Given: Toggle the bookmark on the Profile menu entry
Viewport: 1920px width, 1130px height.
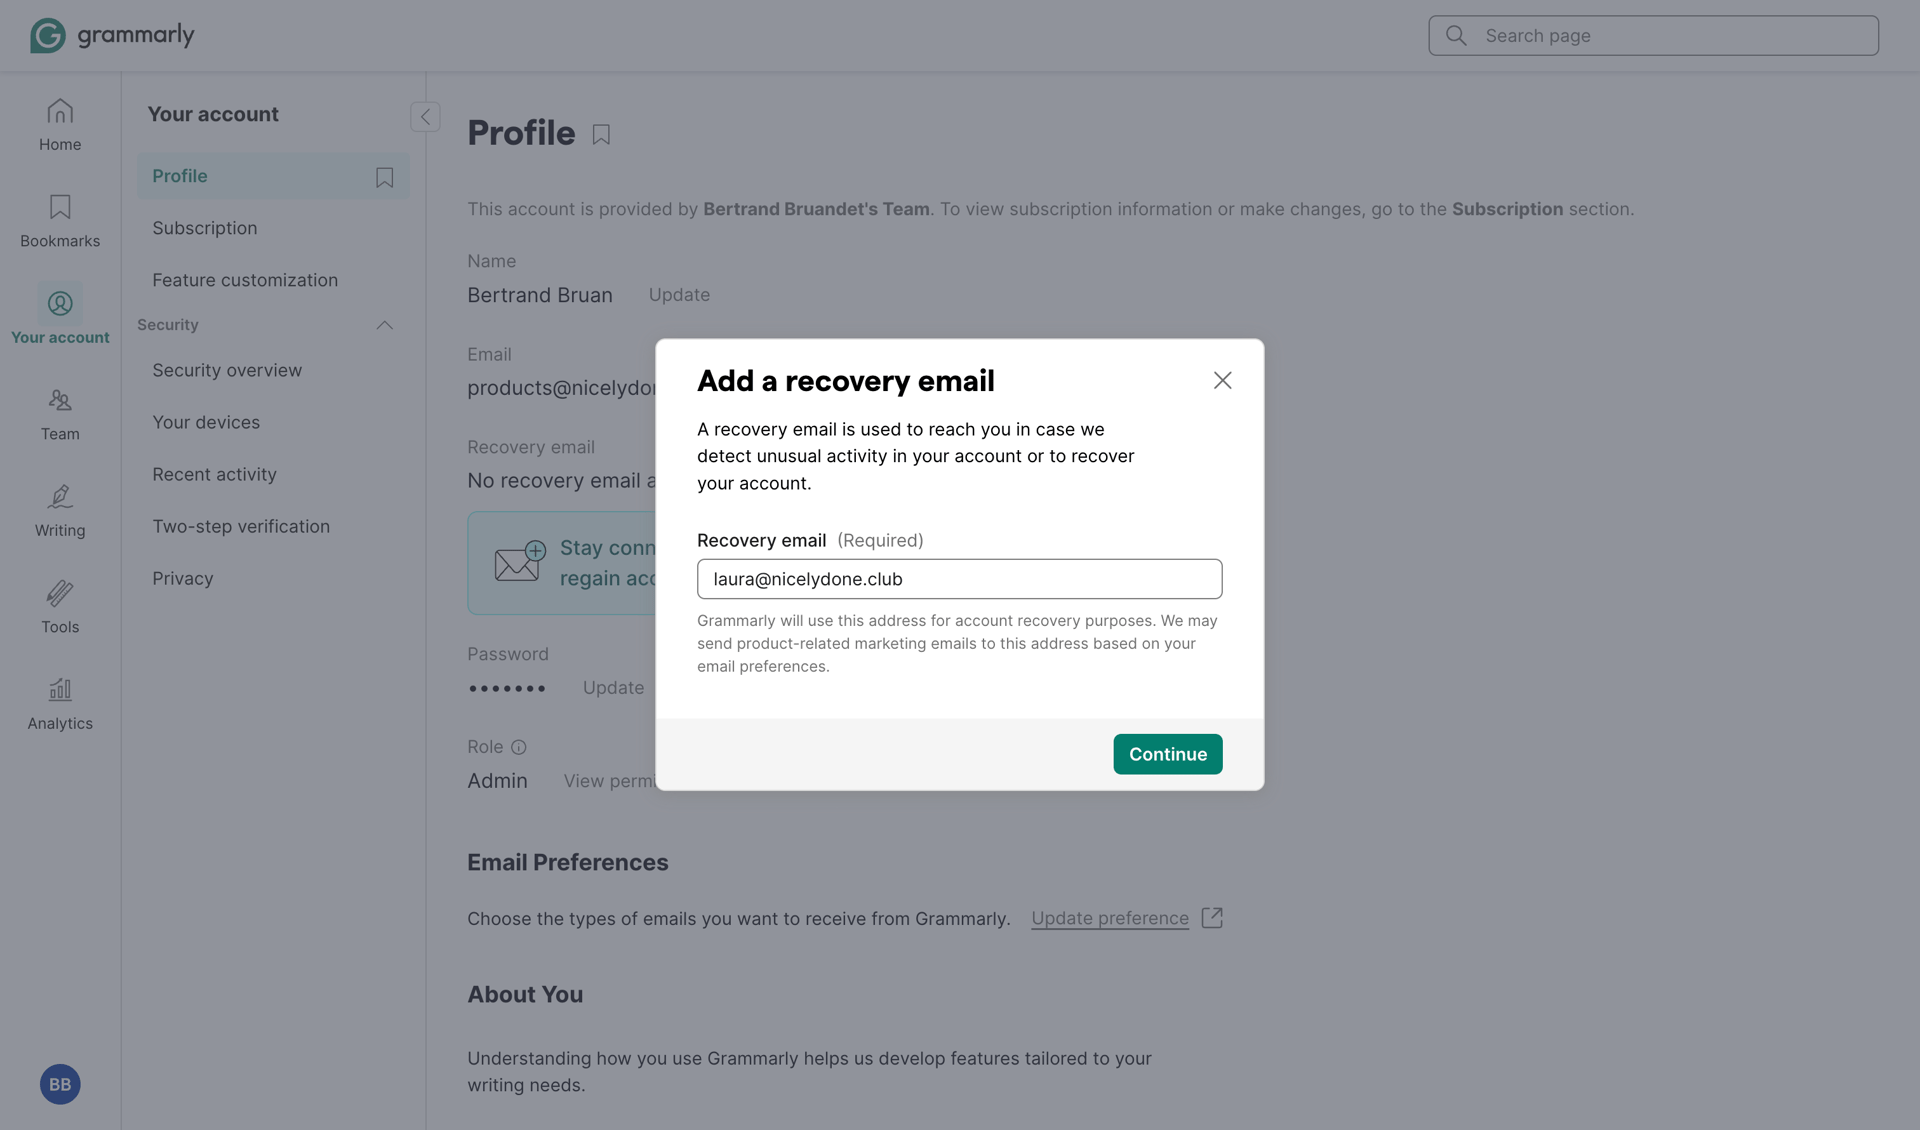Looking at the screenshot, I should (x=384, y=176).
